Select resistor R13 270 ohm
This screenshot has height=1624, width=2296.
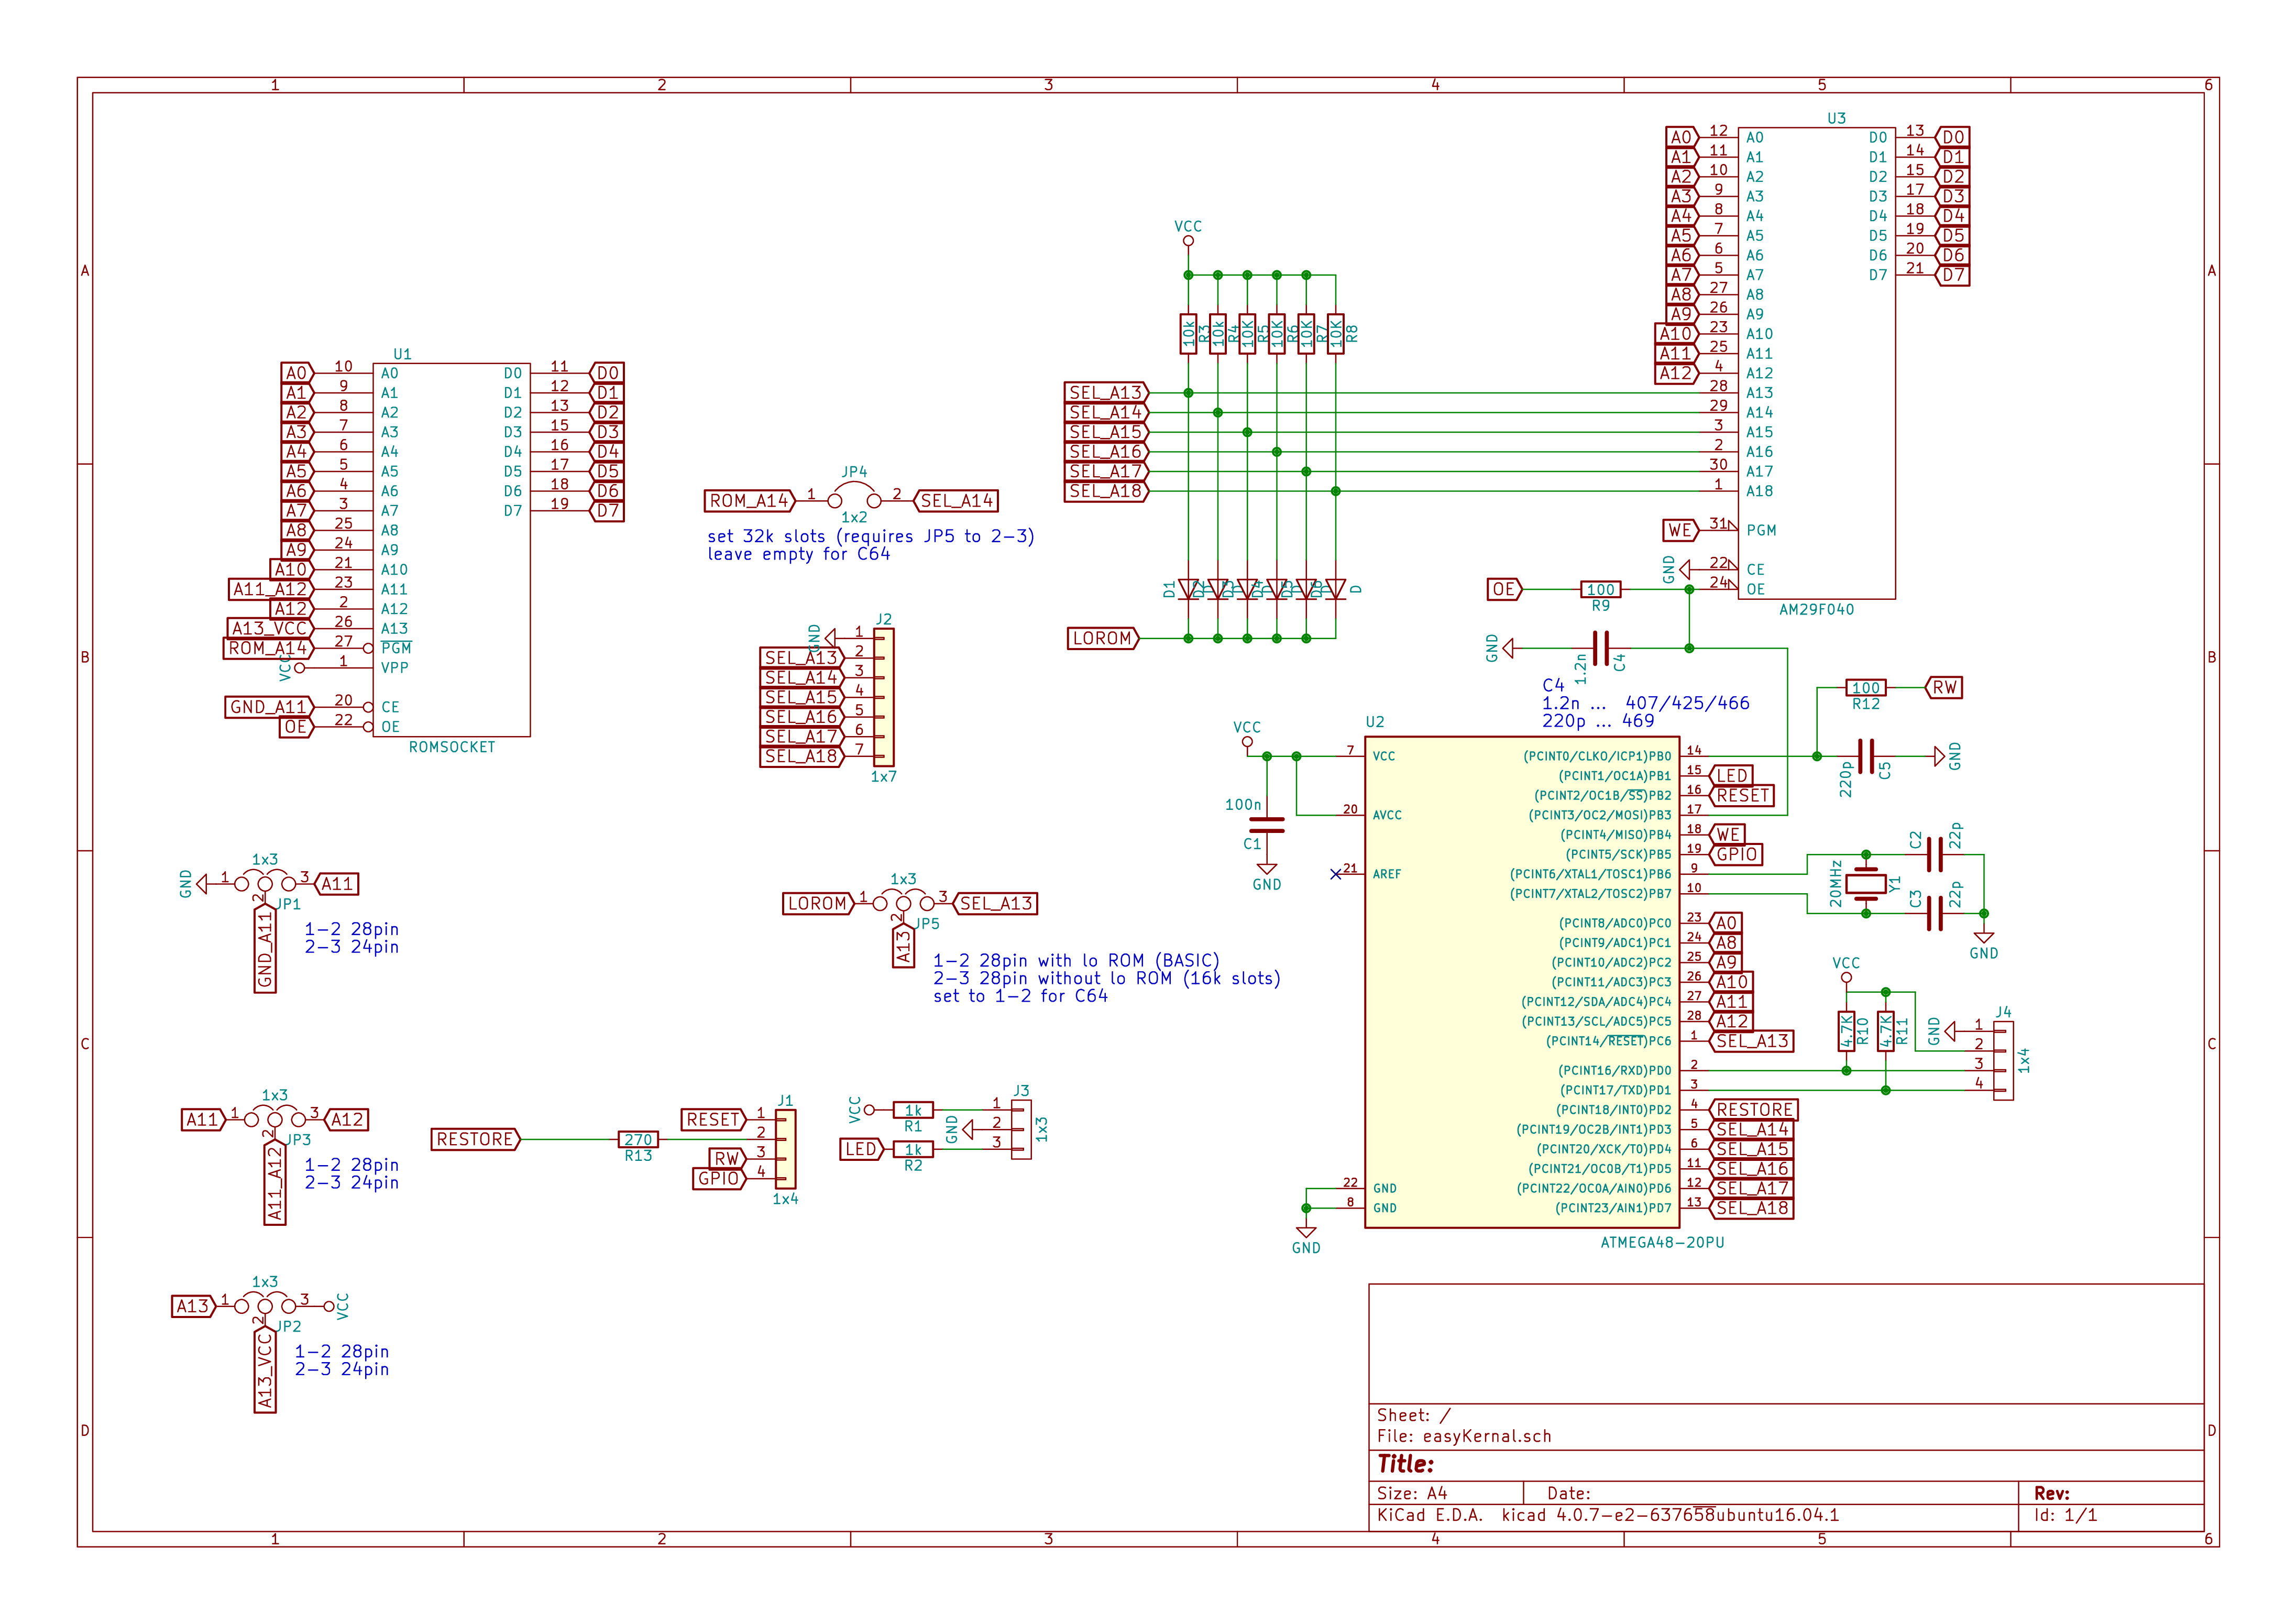pos(638,1139)
